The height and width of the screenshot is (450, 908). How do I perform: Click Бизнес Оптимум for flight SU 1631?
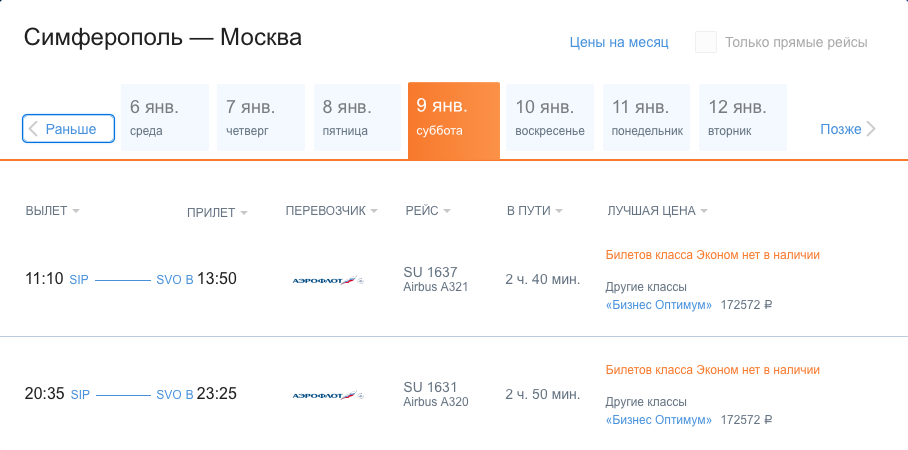[659, 420]
